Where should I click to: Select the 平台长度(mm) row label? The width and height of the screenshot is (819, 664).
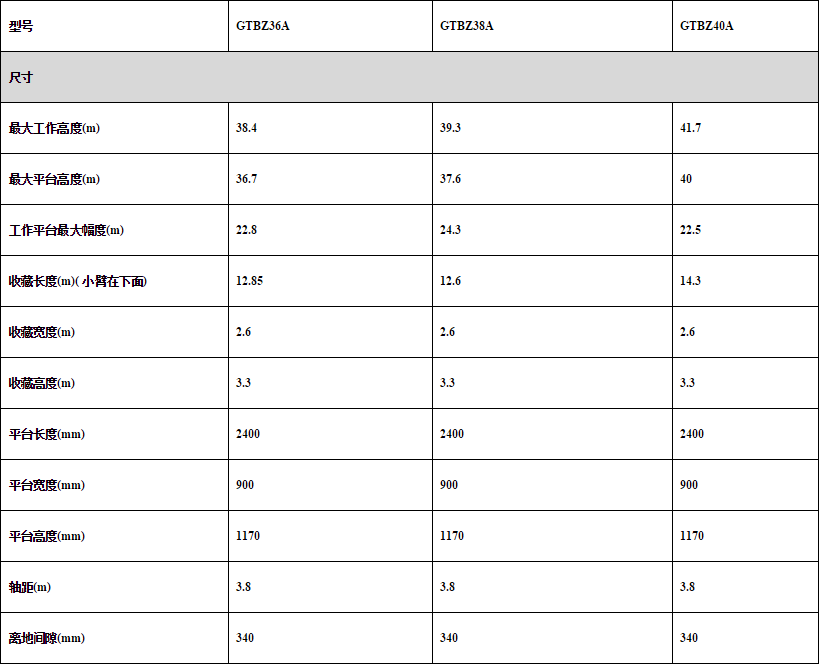pyautogui.click(x=47, y=434)
